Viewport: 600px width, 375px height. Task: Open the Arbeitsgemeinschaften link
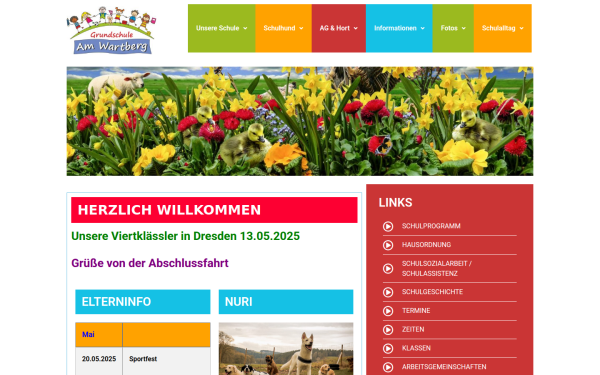(444, 367)
